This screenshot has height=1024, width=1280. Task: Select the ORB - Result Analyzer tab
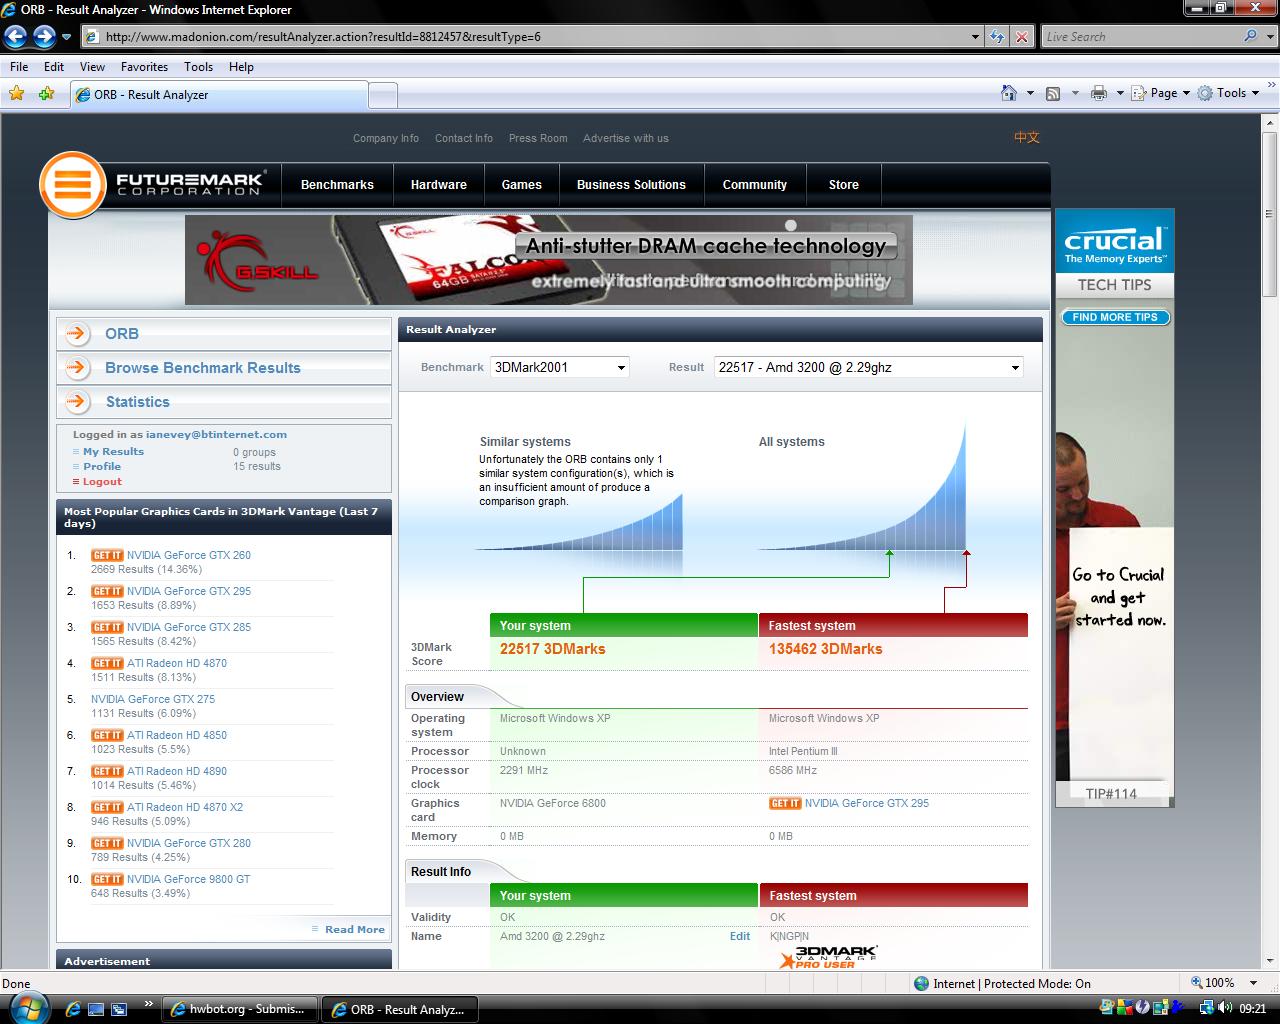[x=218, y=95]
